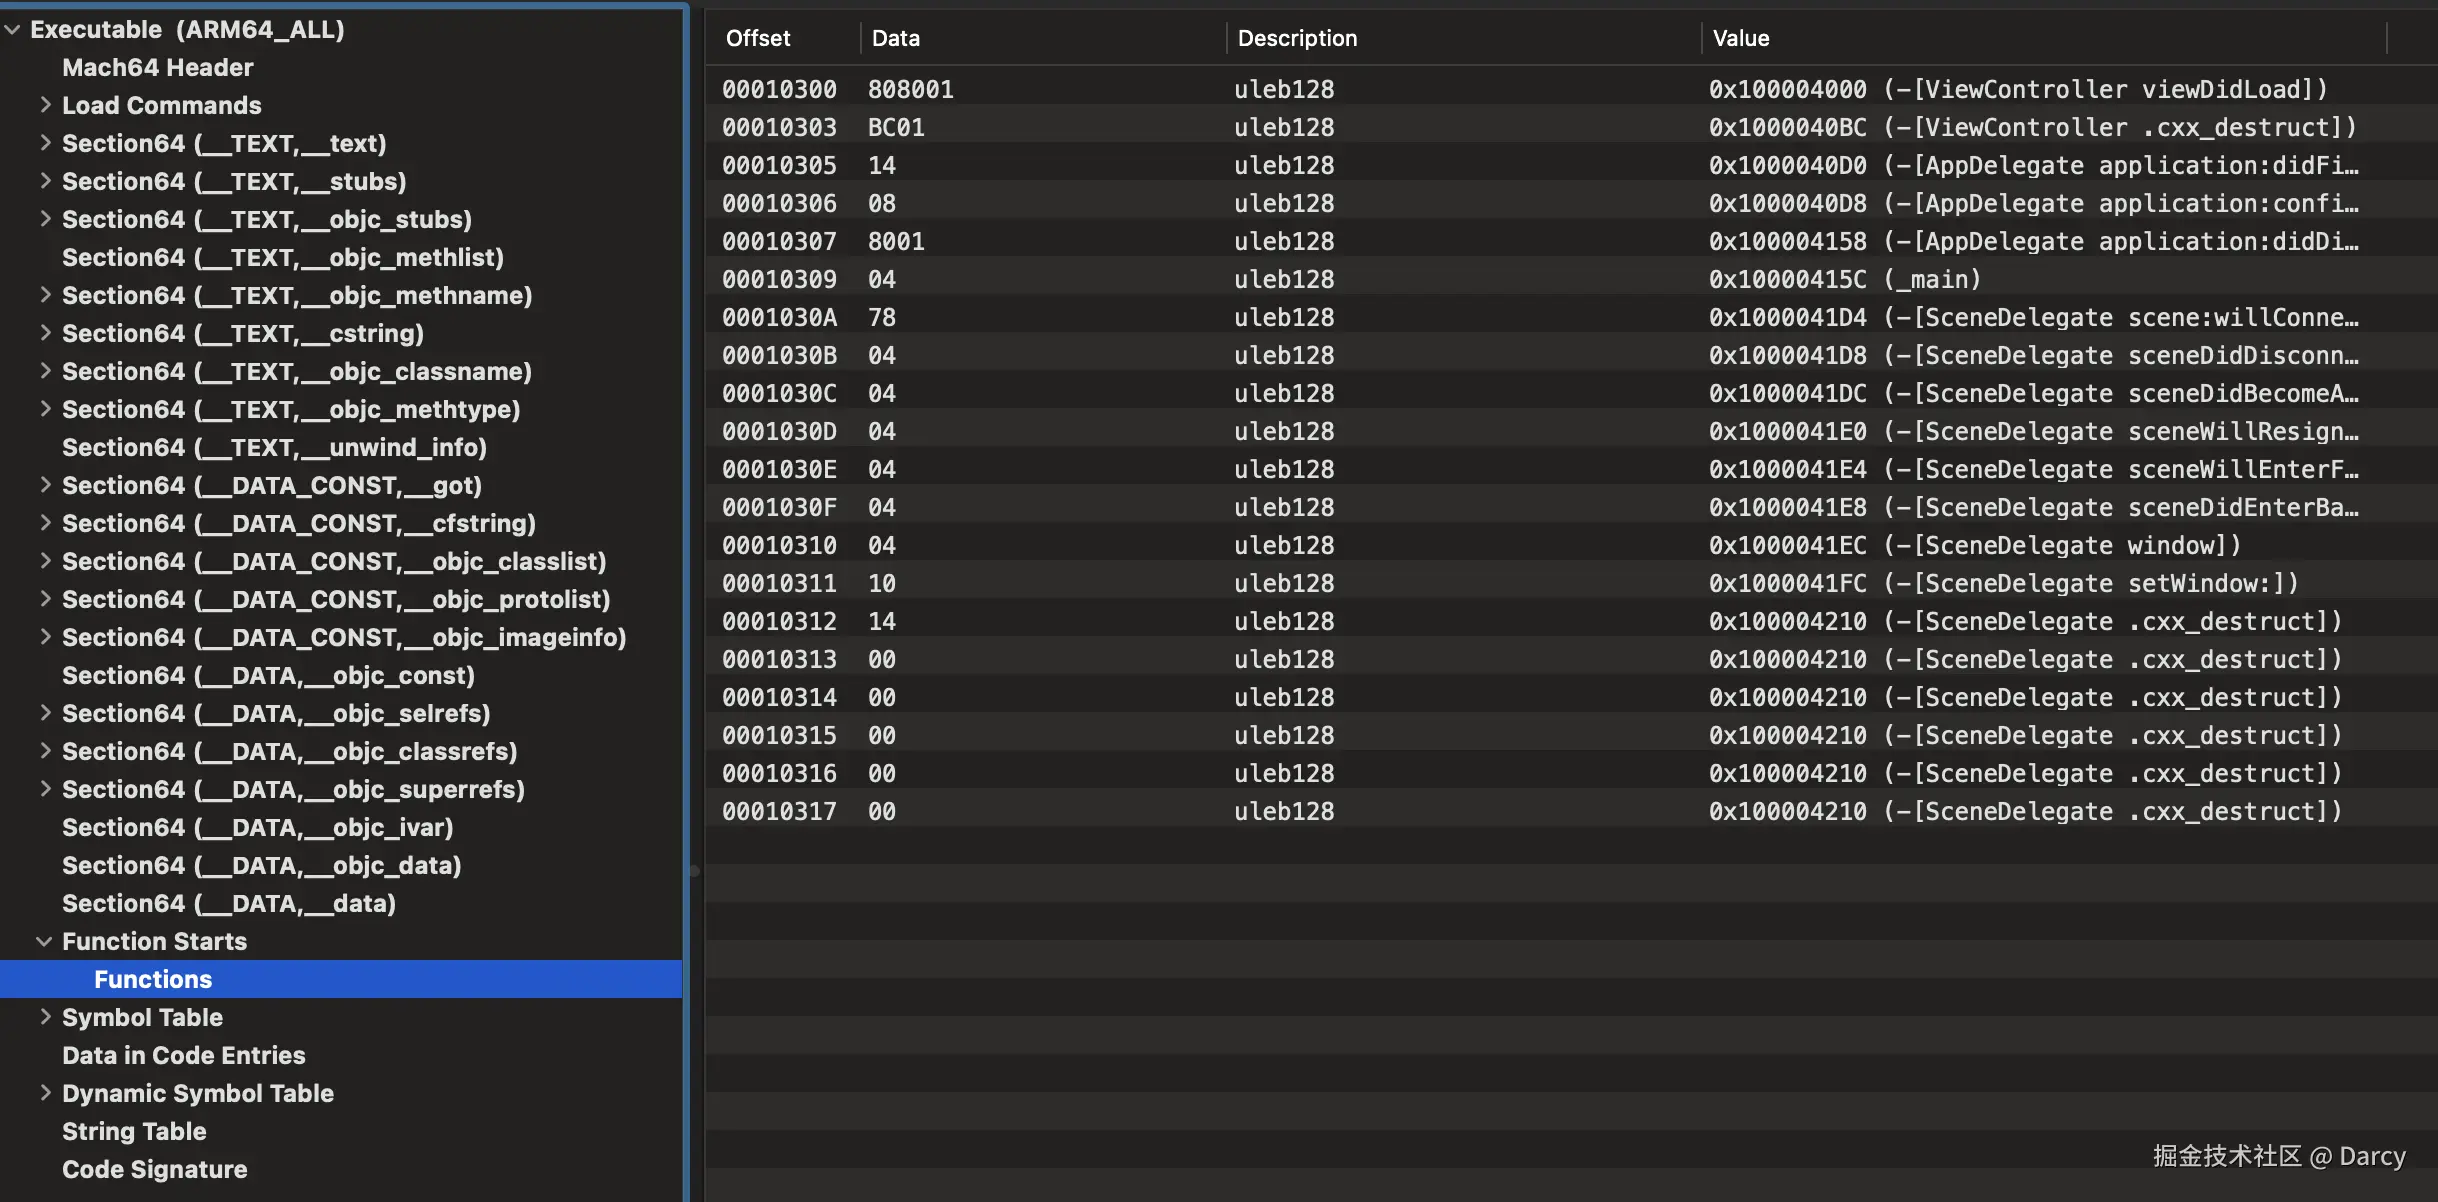Sort by the Value column header
This screenshot has width=2438, height=1202.
point(1740,38)
